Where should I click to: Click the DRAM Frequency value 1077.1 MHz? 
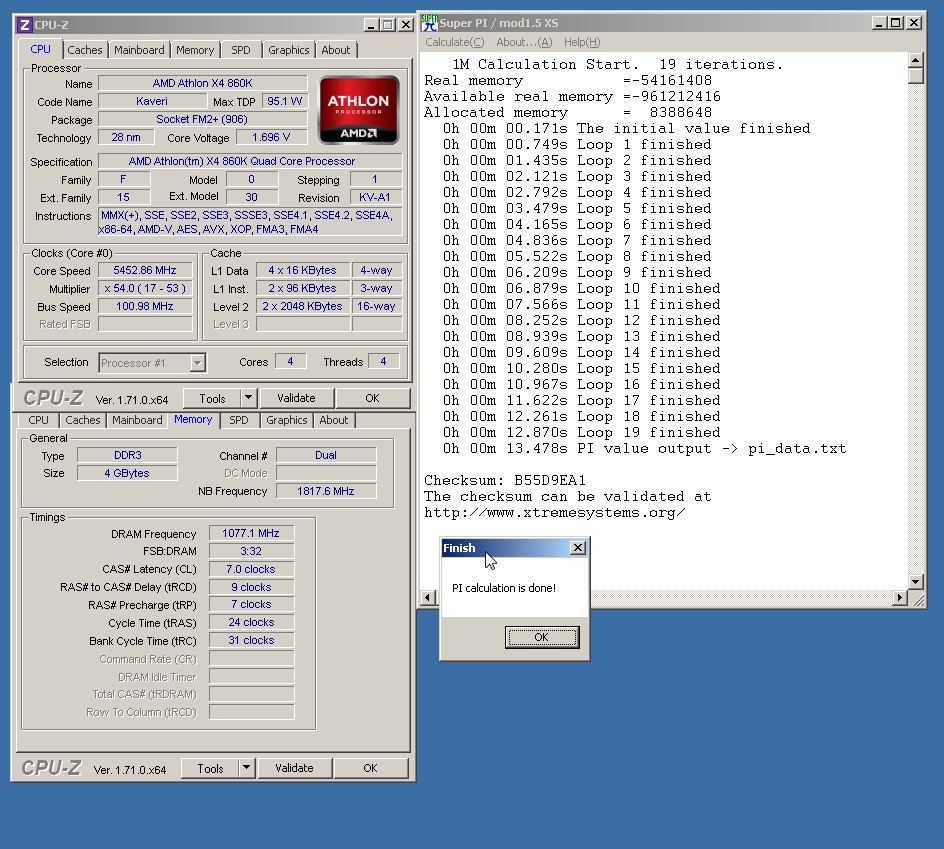251,533
